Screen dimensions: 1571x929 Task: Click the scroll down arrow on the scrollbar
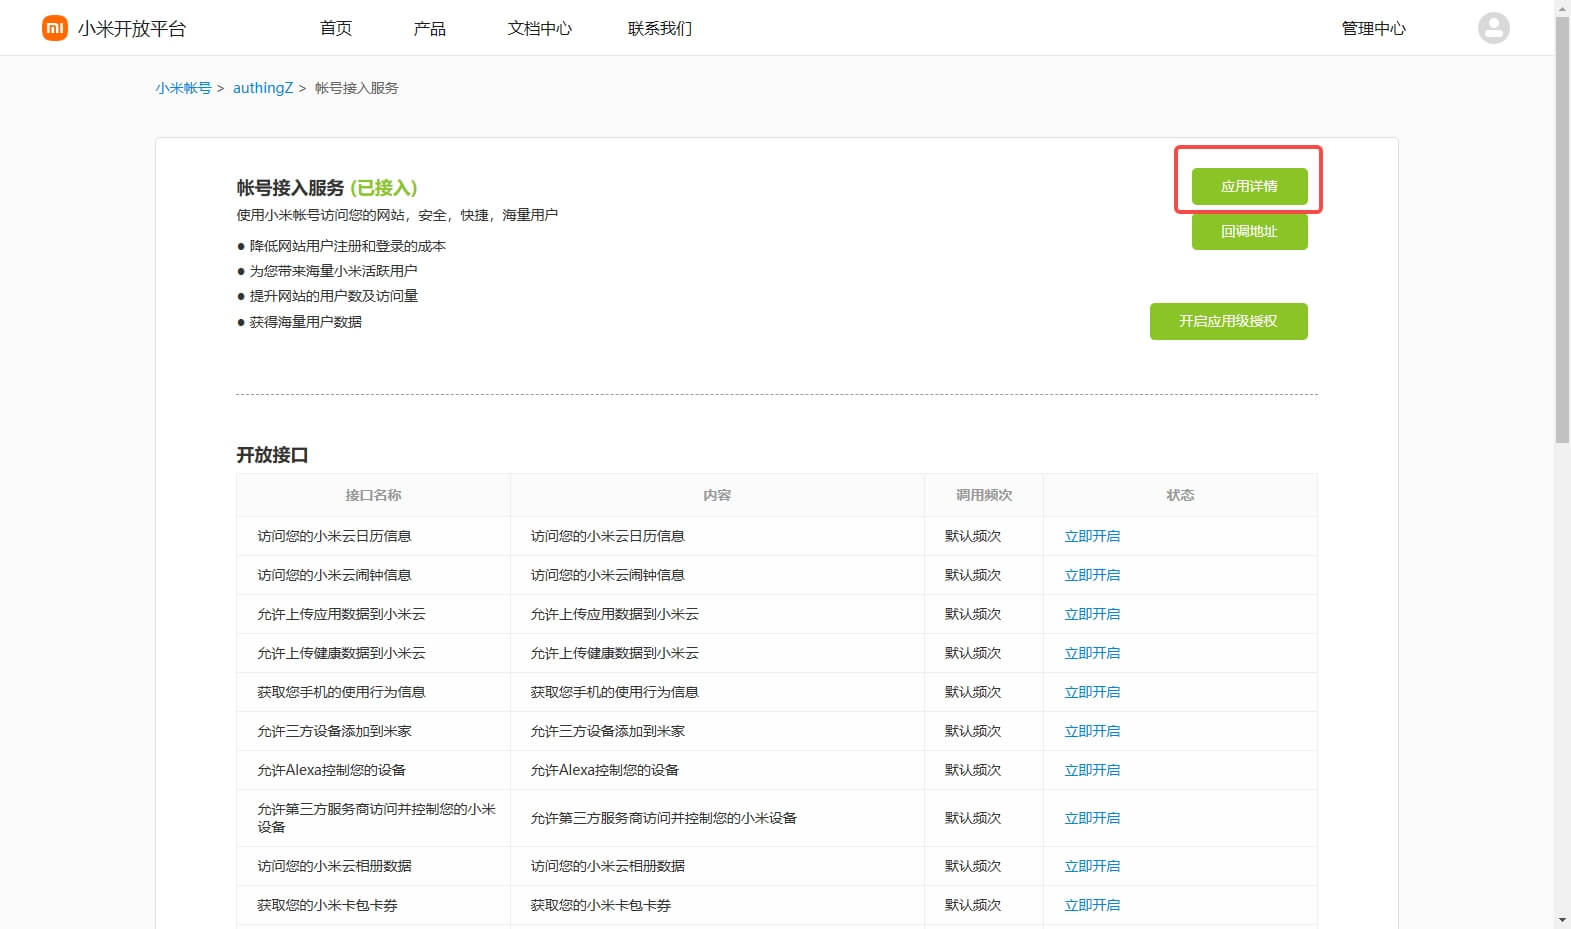1562,920
